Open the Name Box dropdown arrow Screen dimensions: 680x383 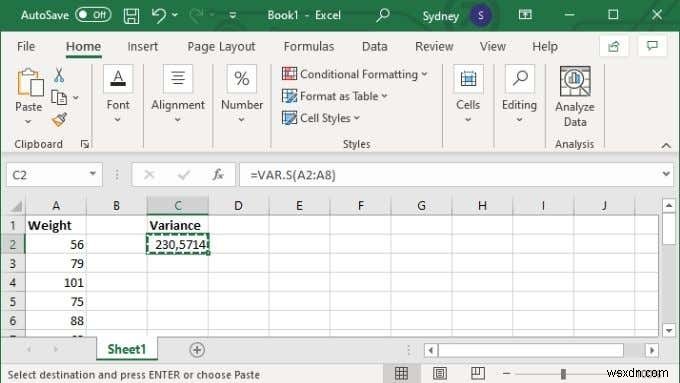coord(92,174)
